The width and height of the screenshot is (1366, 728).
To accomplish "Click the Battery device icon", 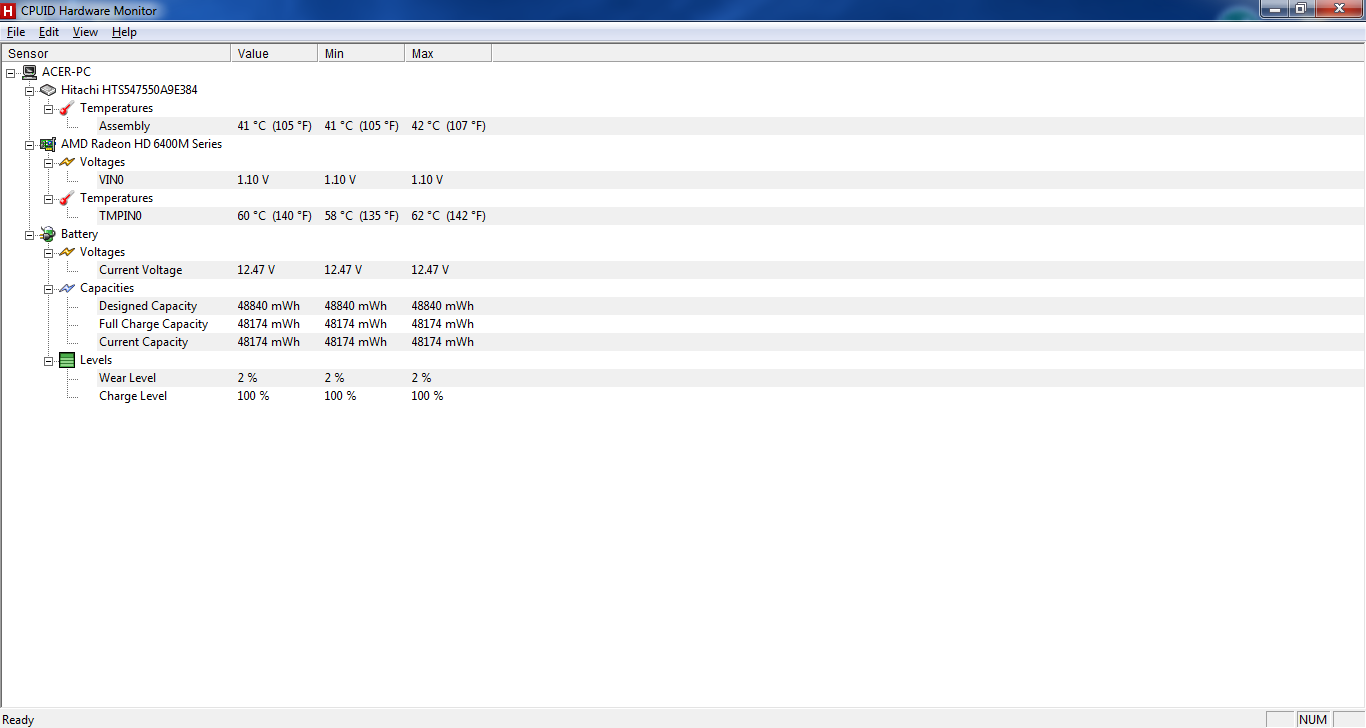I will 48,234.
